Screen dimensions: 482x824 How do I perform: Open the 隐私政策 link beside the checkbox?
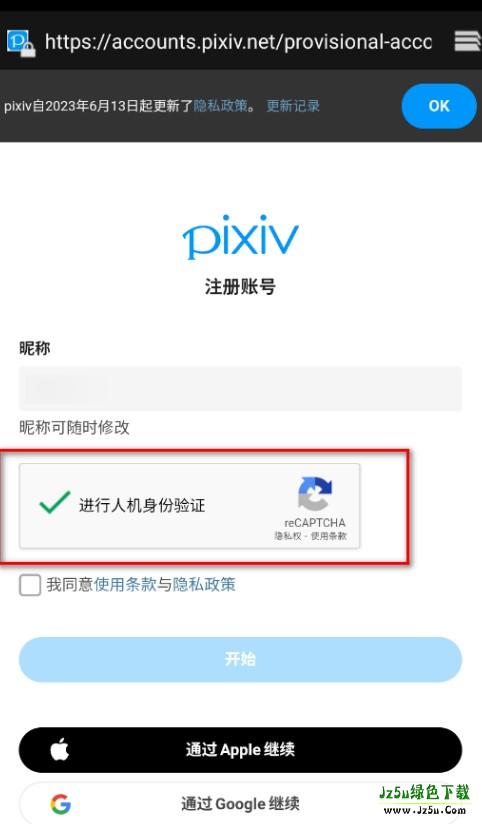[204, 584]
